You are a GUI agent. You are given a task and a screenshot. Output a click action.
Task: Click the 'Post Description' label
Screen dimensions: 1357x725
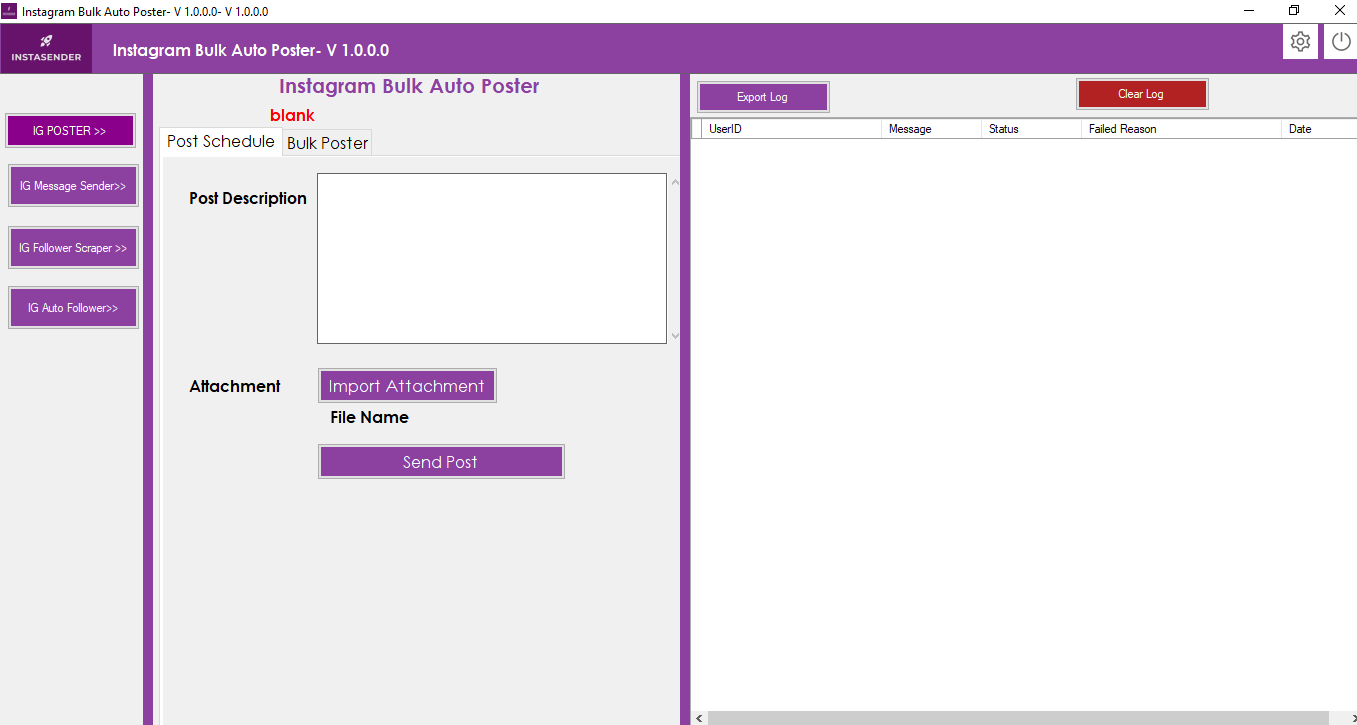pyautogui.click(x=248, y=198)
